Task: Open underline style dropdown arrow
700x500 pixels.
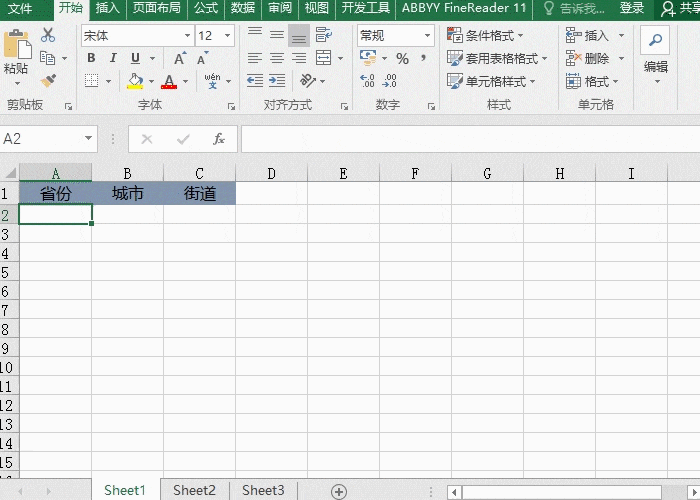Action: coord(152,58)
